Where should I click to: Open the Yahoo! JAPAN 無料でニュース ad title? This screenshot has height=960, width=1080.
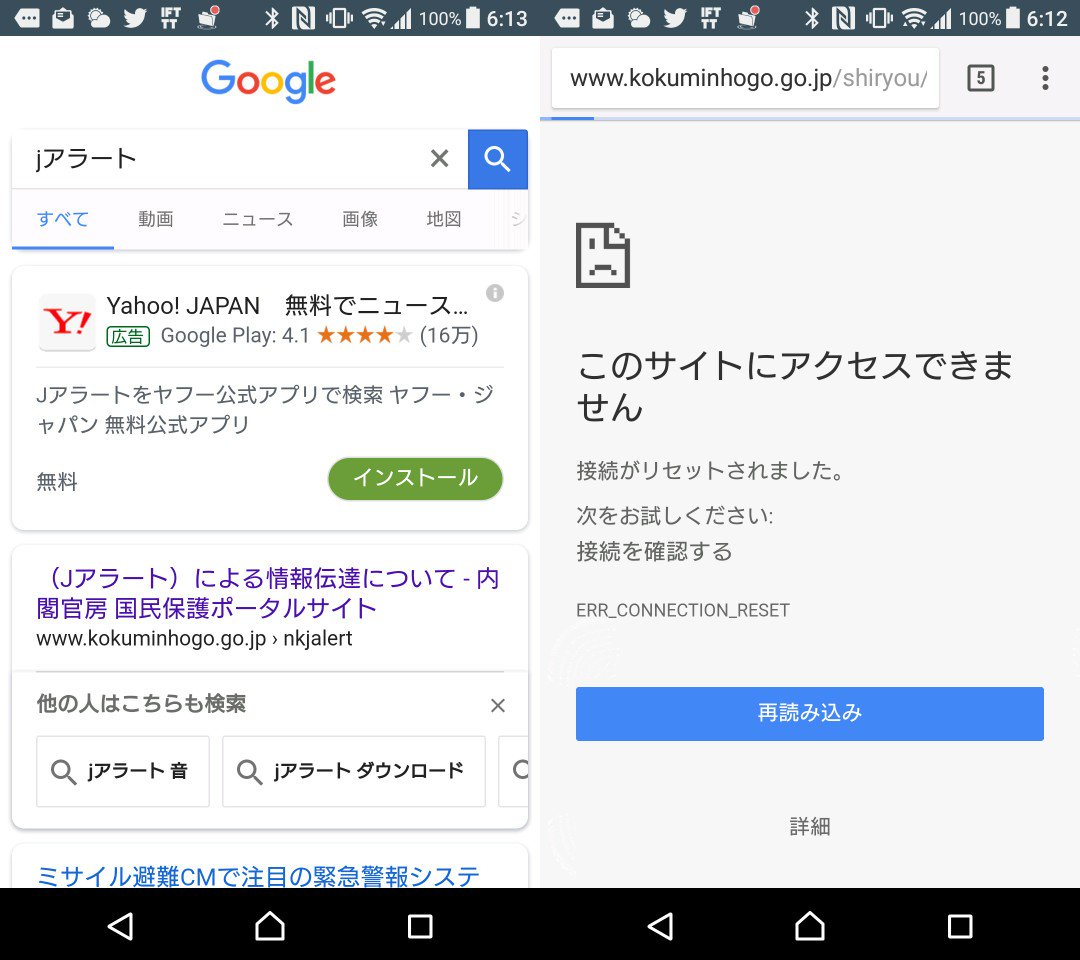[287, 305]
